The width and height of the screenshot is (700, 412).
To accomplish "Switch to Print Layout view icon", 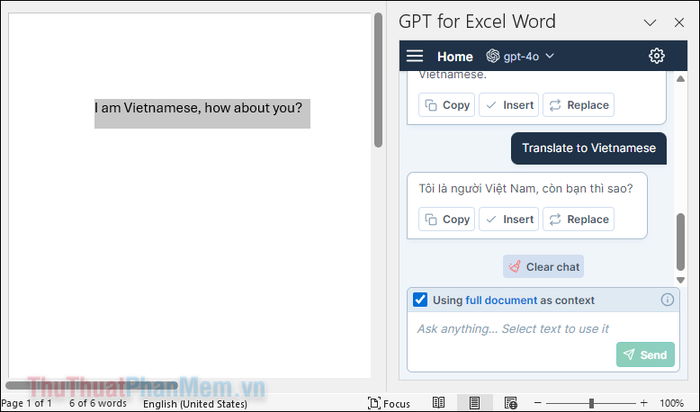I will click(475, 403).
